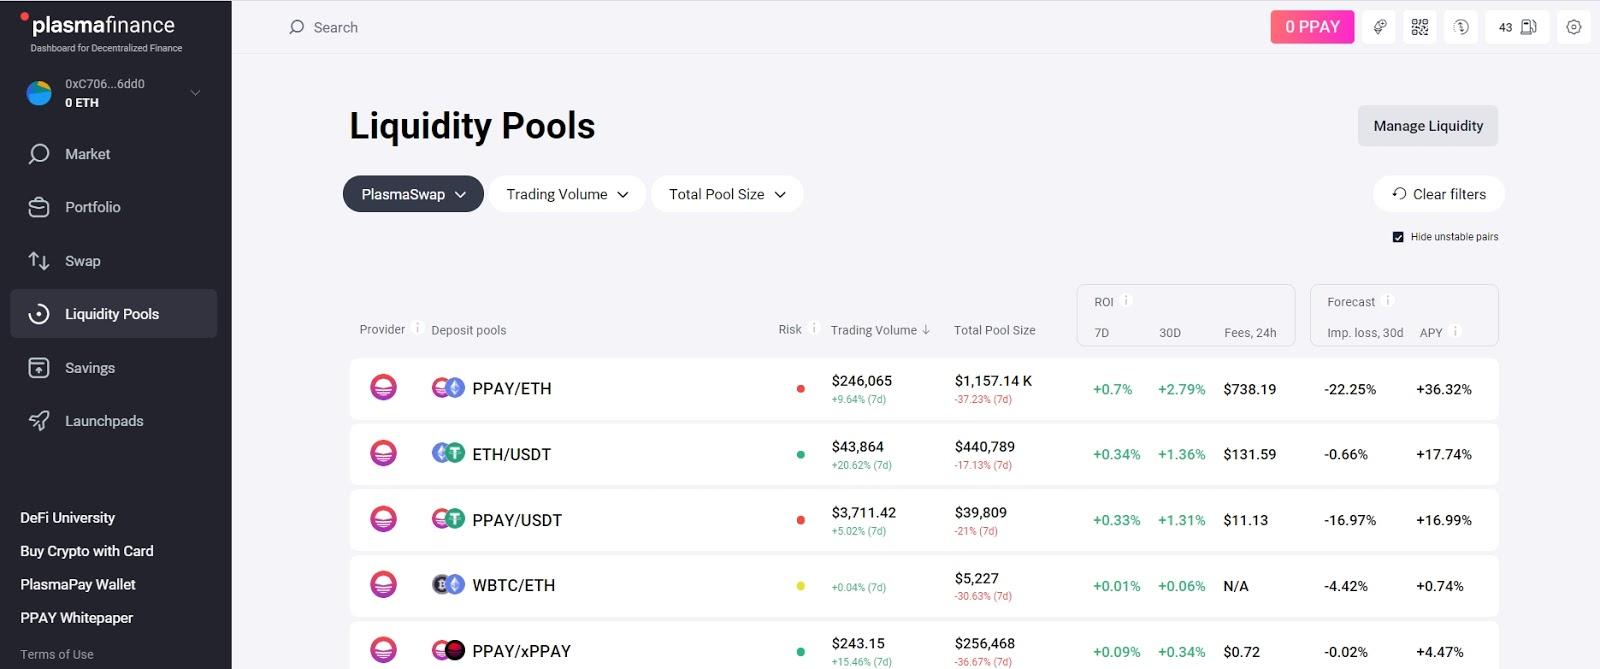Go to Portfolio in sidebar
This screenshot has height=669, width=1600.
coord(92,207)
